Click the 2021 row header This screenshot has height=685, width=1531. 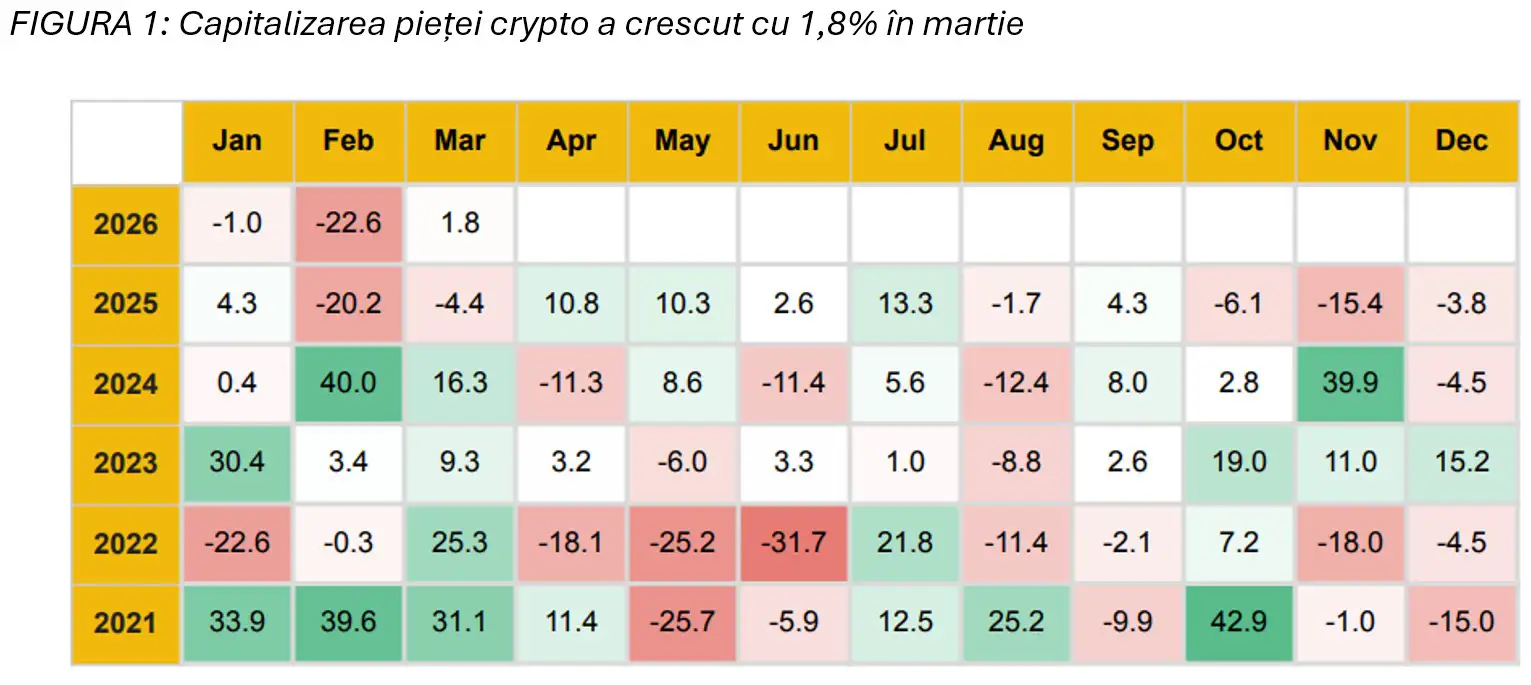point(126,624)
